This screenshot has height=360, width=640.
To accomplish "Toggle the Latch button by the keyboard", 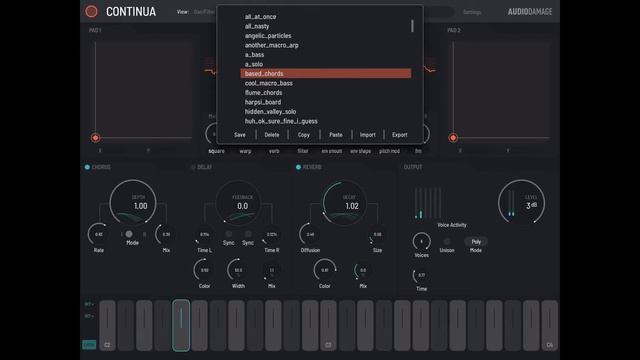I will [89, 344].
